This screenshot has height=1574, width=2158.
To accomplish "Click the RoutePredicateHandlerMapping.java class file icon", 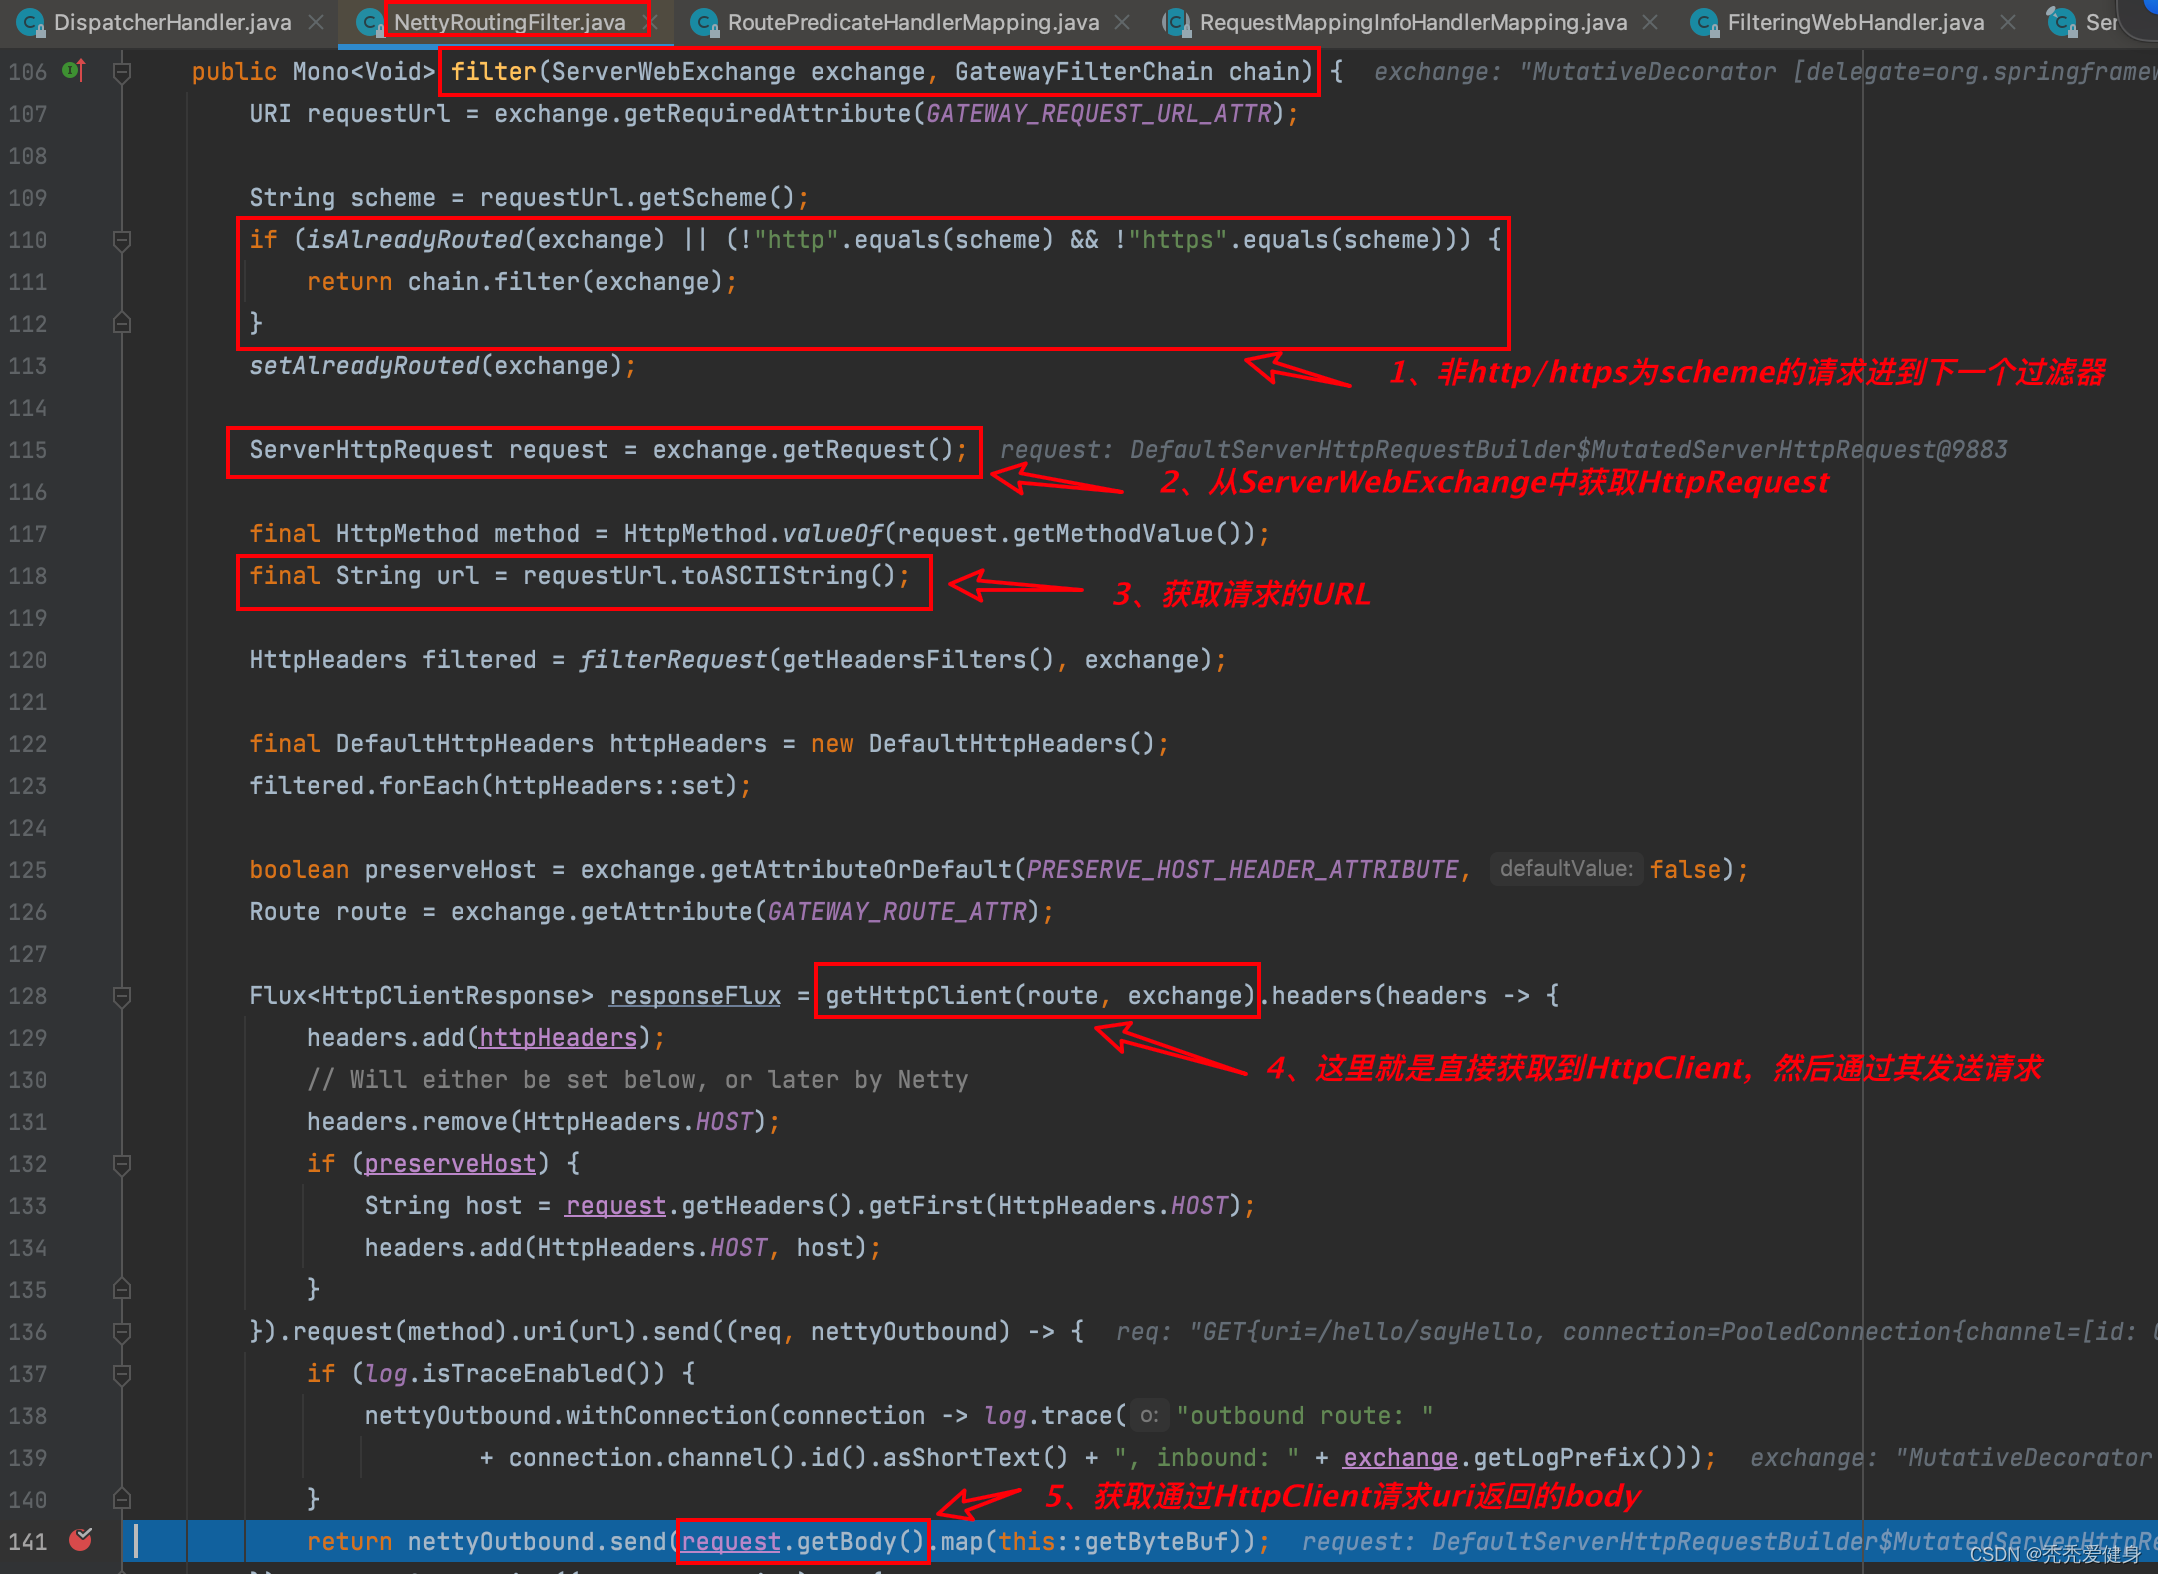I will pos(705,22).
